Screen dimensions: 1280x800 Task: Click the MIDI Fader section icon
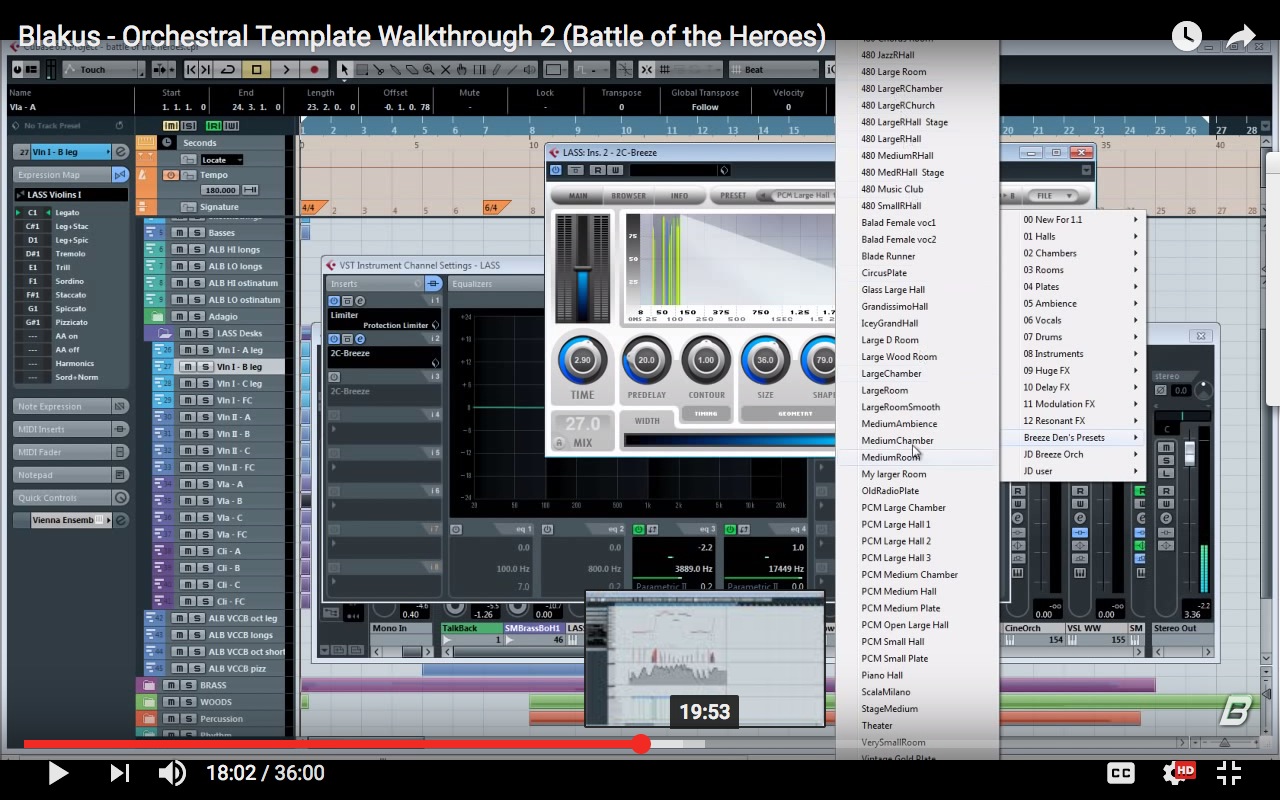click(120, 452)
